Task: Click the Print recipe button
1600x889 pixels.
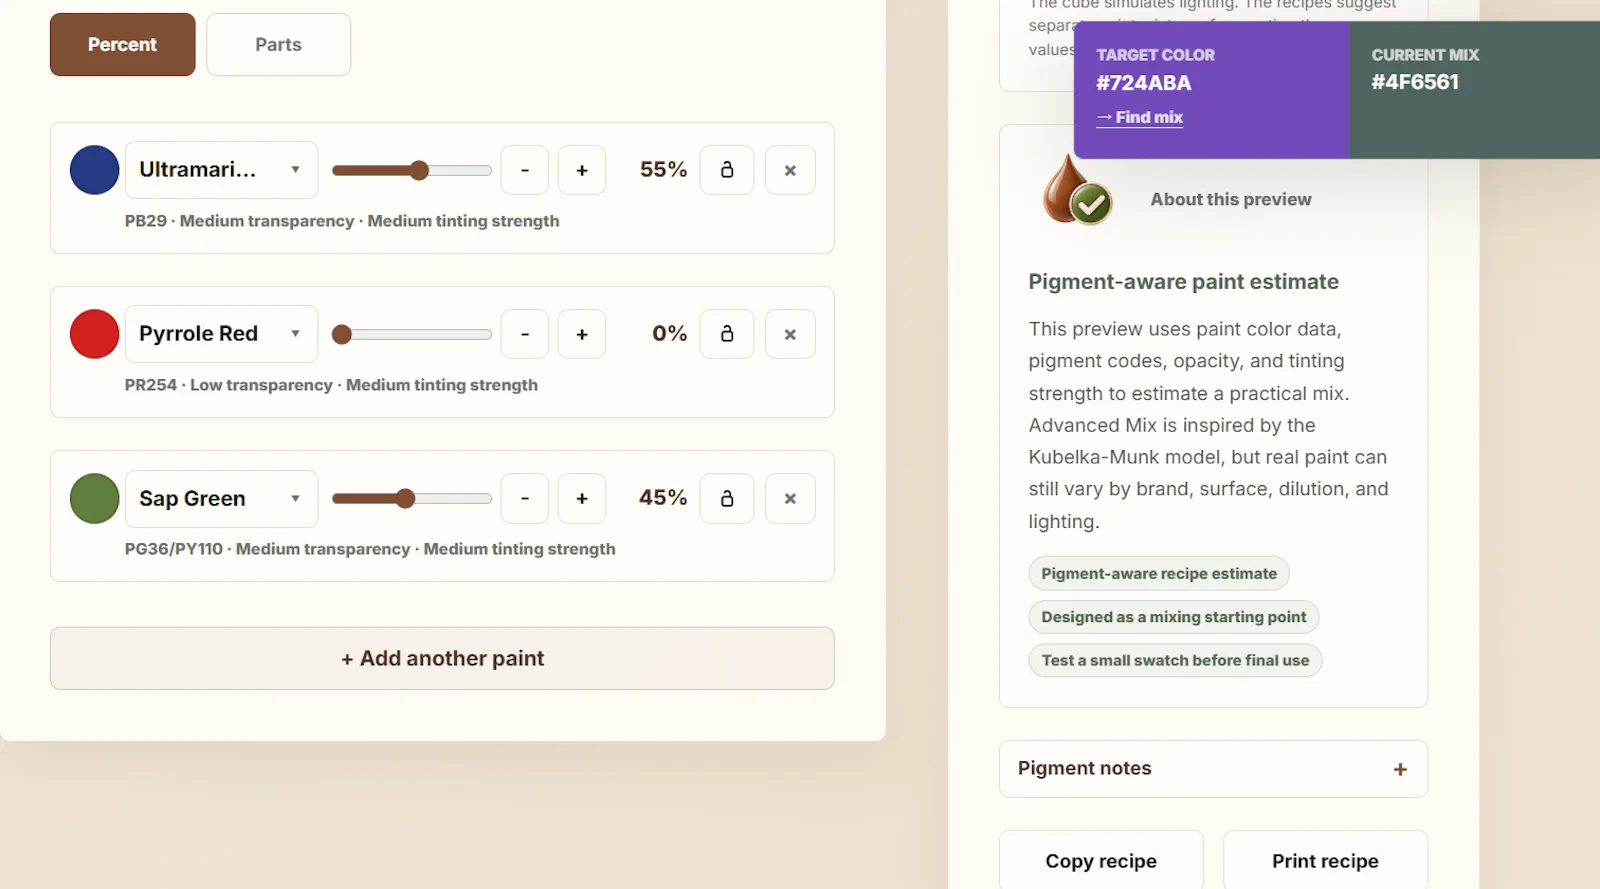Action: click(1325, 860)
